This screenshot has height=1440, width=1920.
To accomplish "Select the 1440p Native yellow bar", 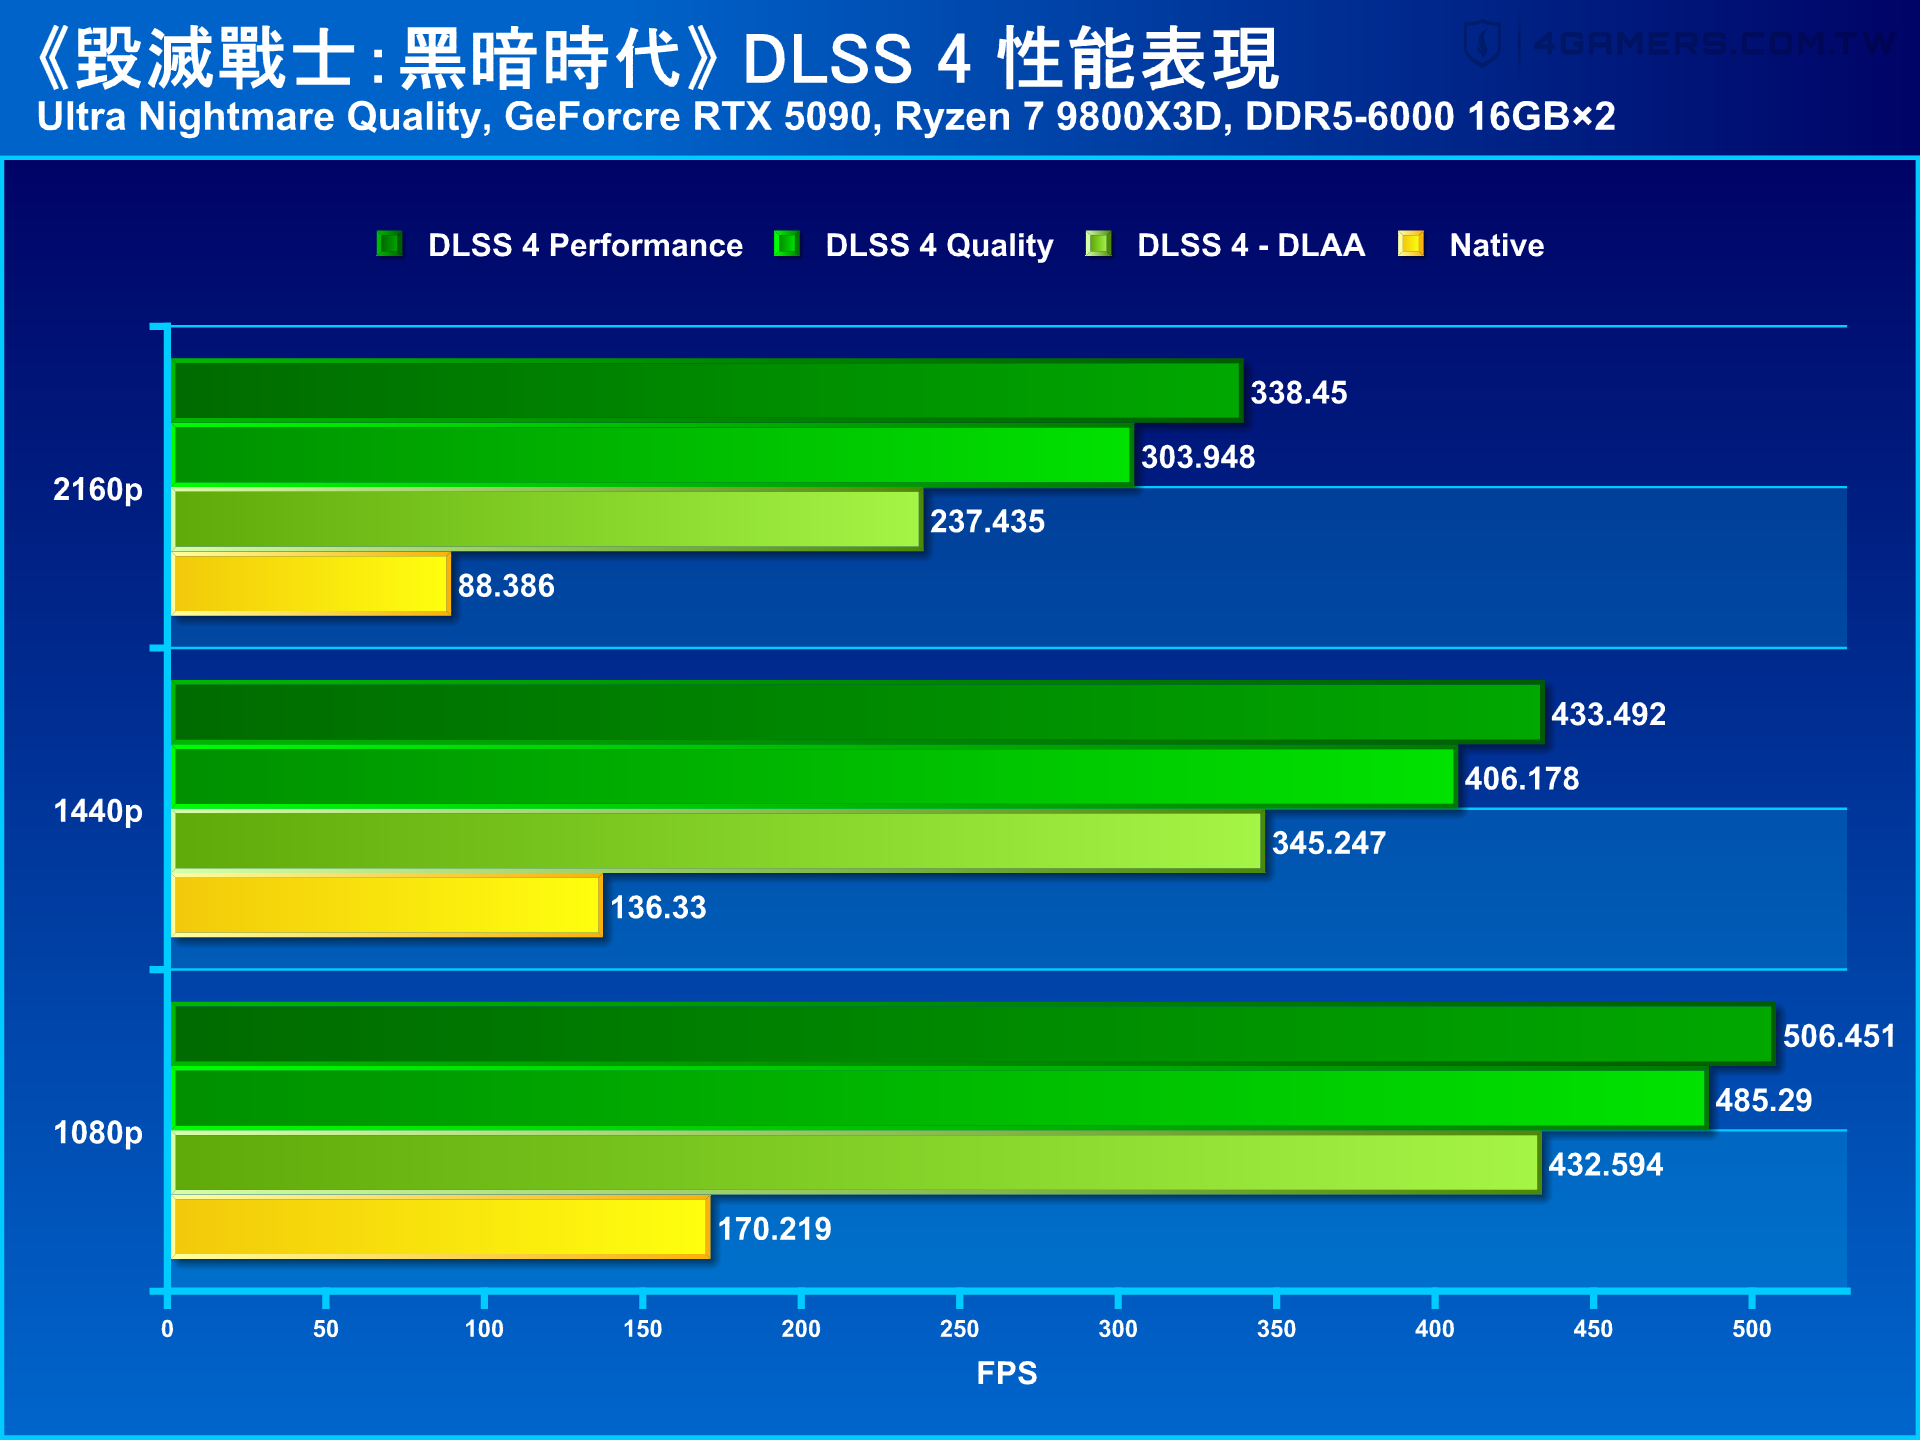I will pyautogui.click(x=387, y=905).
